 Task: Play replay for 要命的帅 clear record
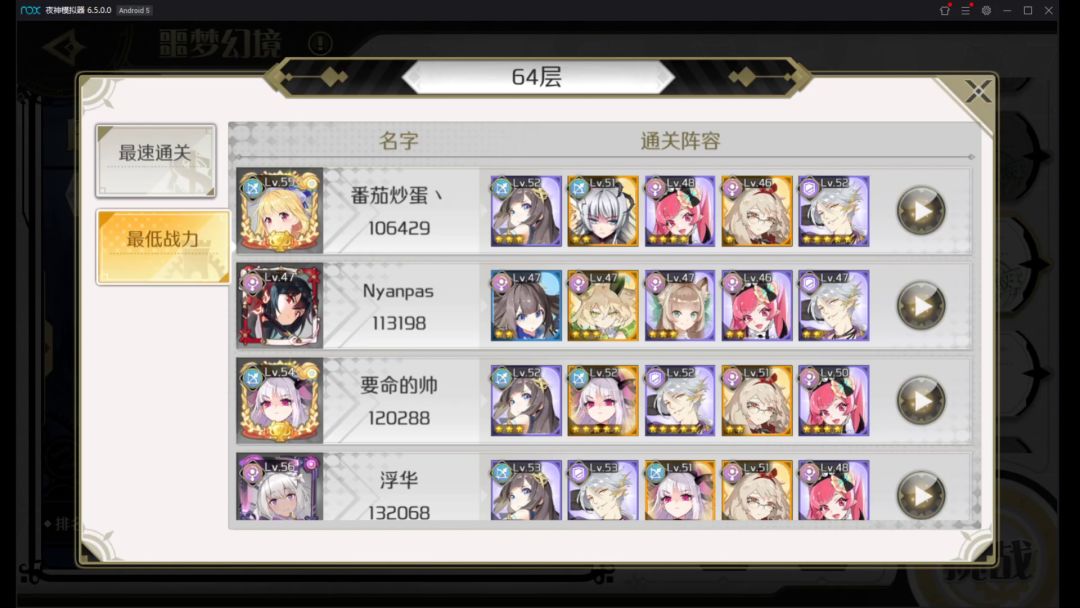(x=921, y=401)
